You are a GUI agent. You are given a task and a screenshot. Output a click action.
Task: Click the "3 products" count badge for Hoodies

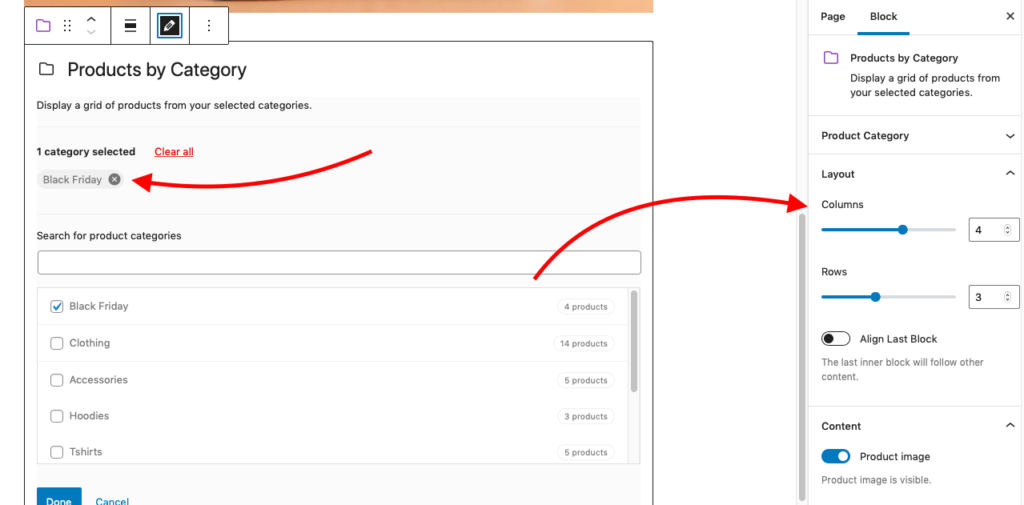pyautogui.click(x=586, y=416)
